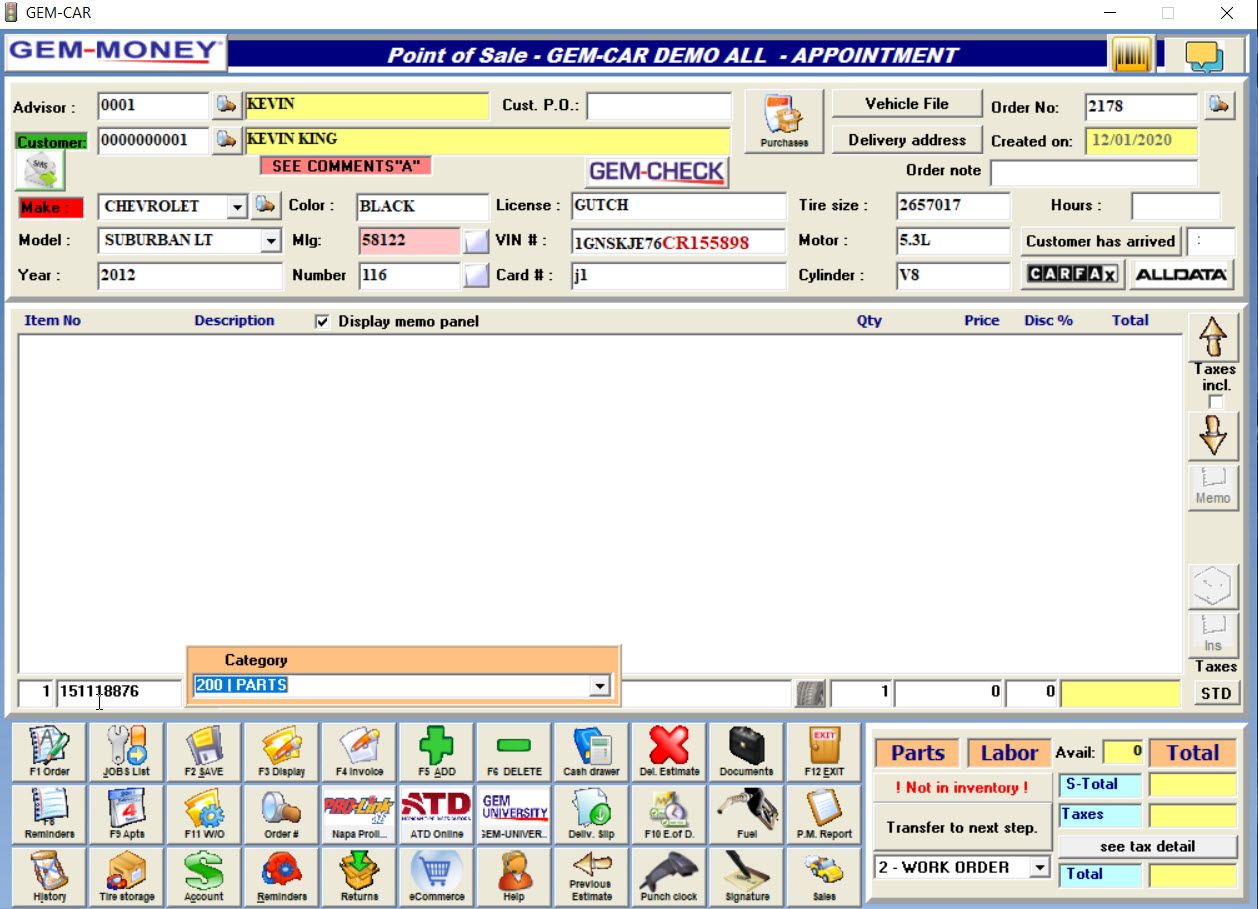Remove the line with F6 DELETE
The width and height of the screenshot is (1258, 909).
tap(514, 752)
